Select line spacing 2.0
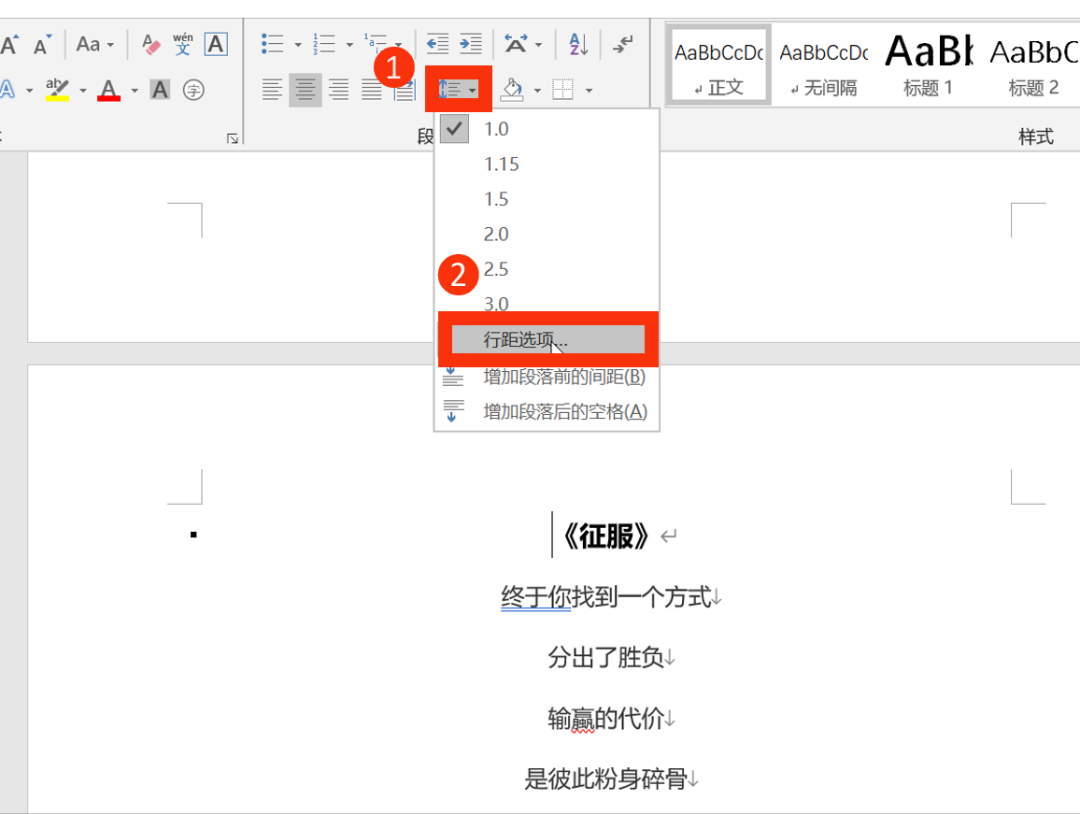 pyautogui.click(x=547, y=234)
